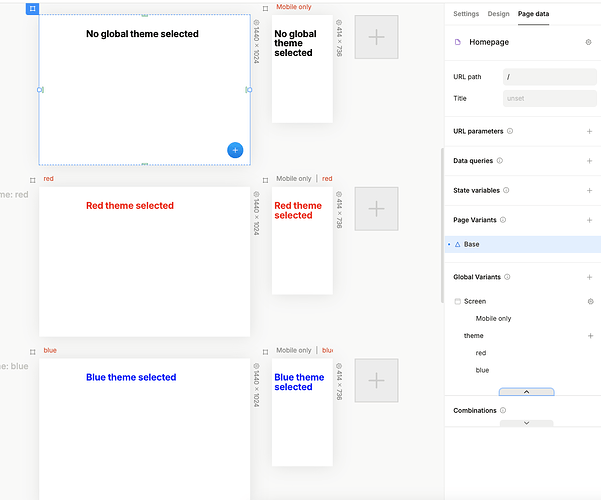This screenshot has width=601, height=500.
Task: Open Screen variant settings gear
Action: tap(589, 301)
